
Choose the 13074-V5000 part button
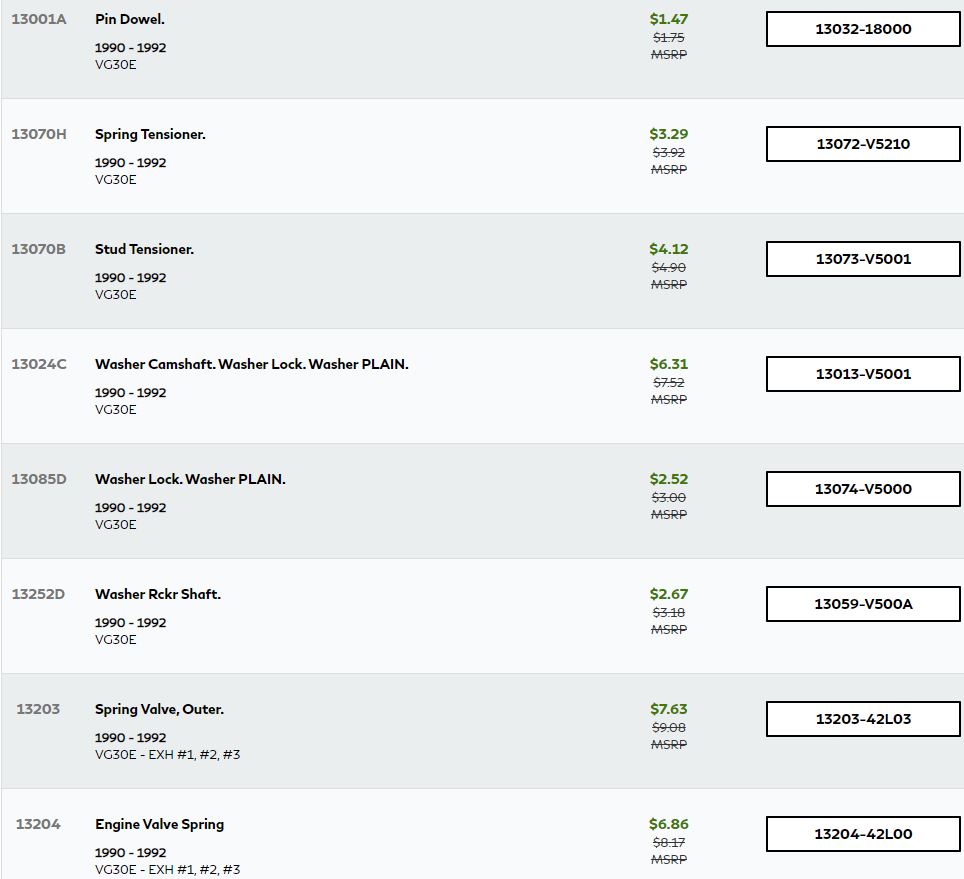click(x=863, y=489)
